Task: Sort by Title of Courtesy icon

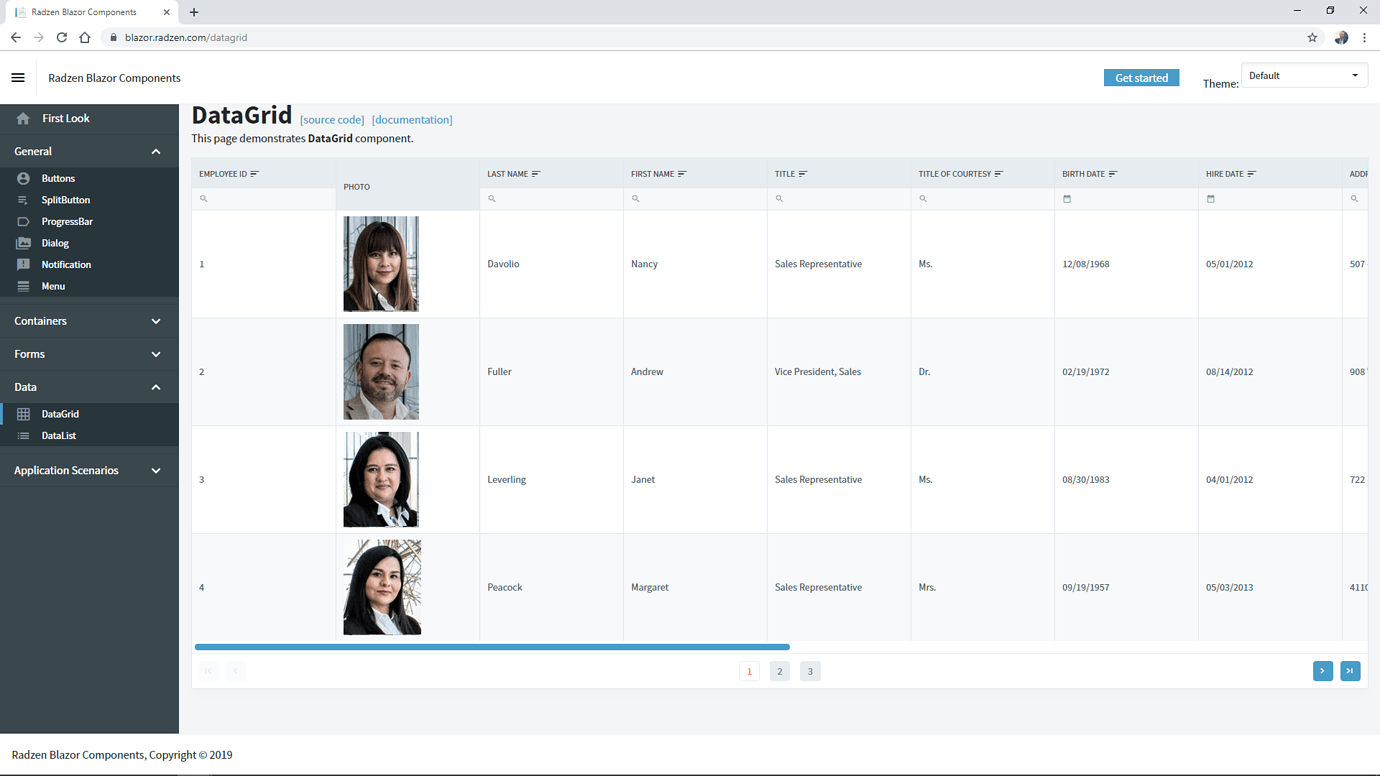Action: click(999, 174)
